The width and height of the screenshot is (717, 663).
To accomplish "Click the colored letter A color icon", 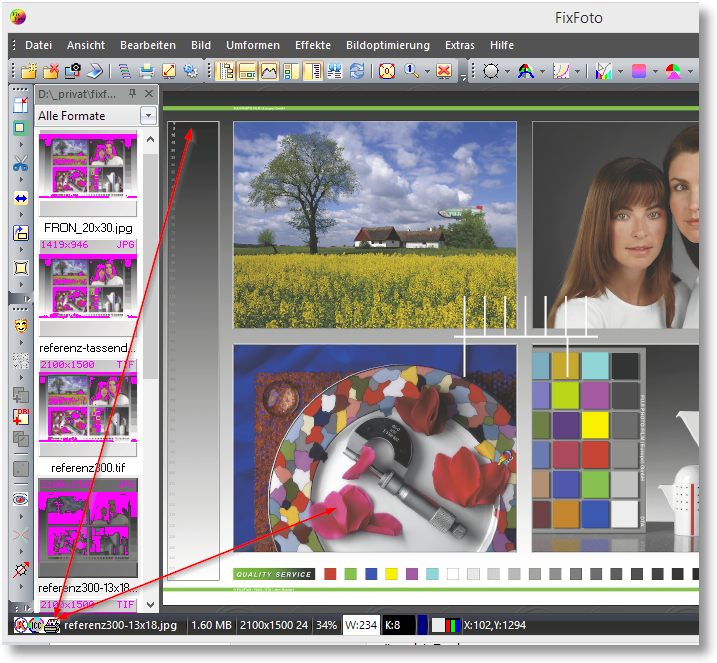I will coord(526,71).
